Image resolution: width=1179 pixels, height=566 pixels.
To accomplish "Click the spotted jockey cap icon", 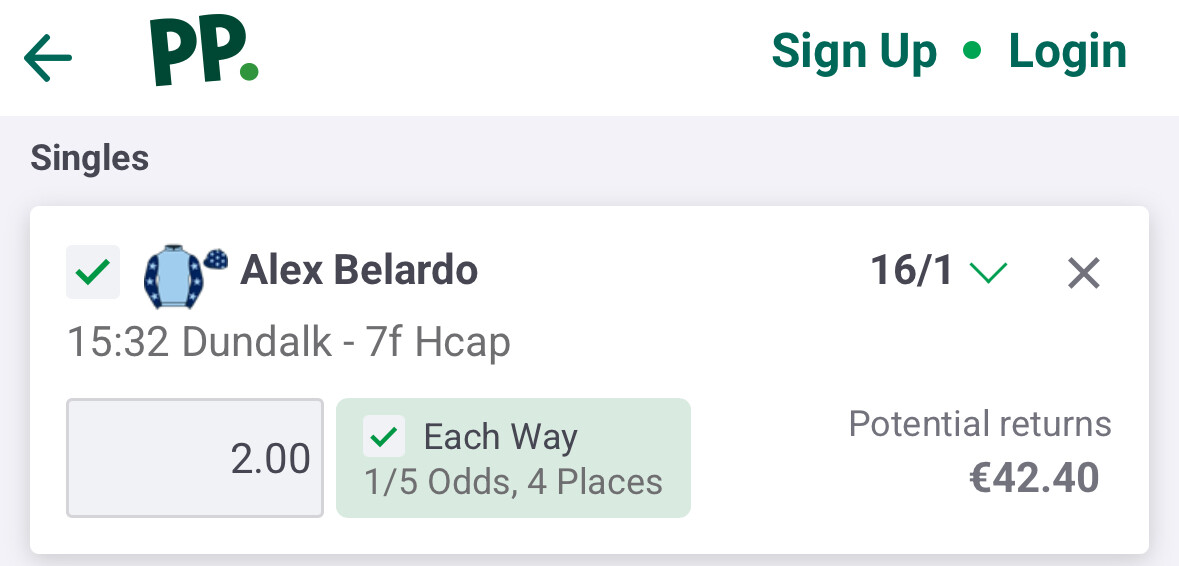I will [x=215, y=259].
